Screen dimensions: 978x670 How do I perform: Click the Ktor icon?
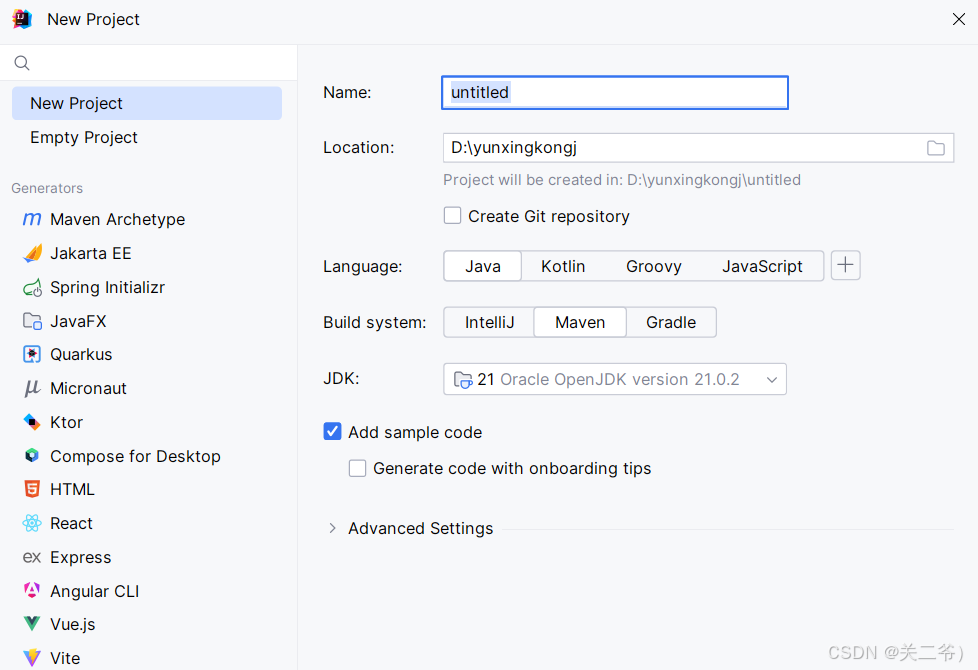32,422
